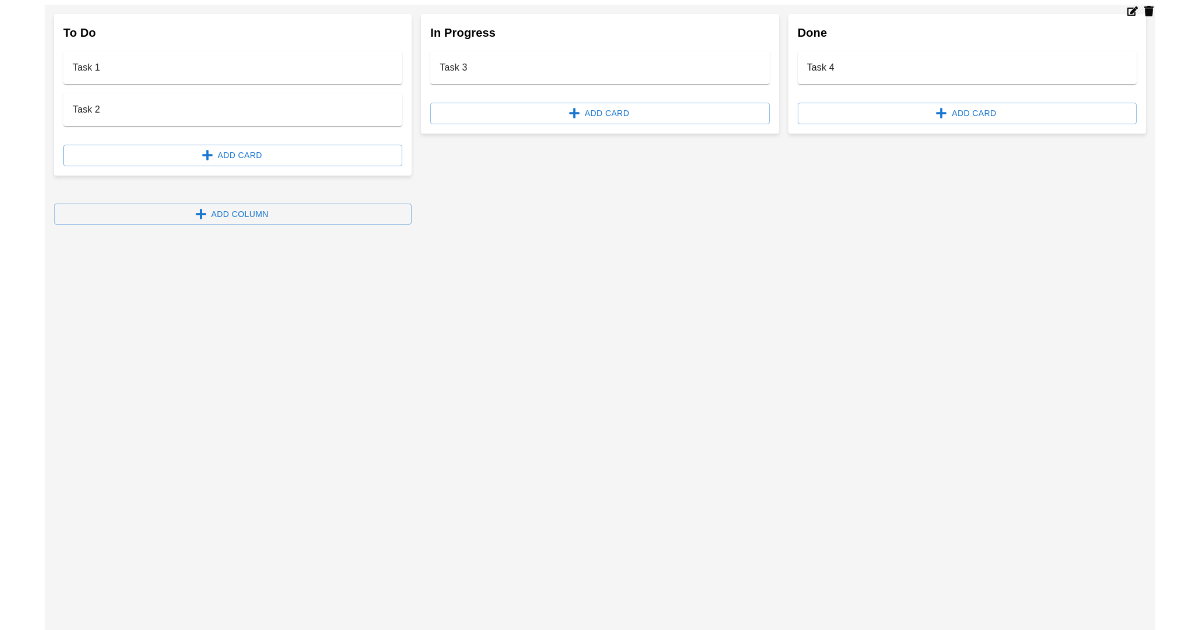Viewport: 1200px width, 630px height.
Task: Click the In Progress column title
Action: click(x=462, y=32)
